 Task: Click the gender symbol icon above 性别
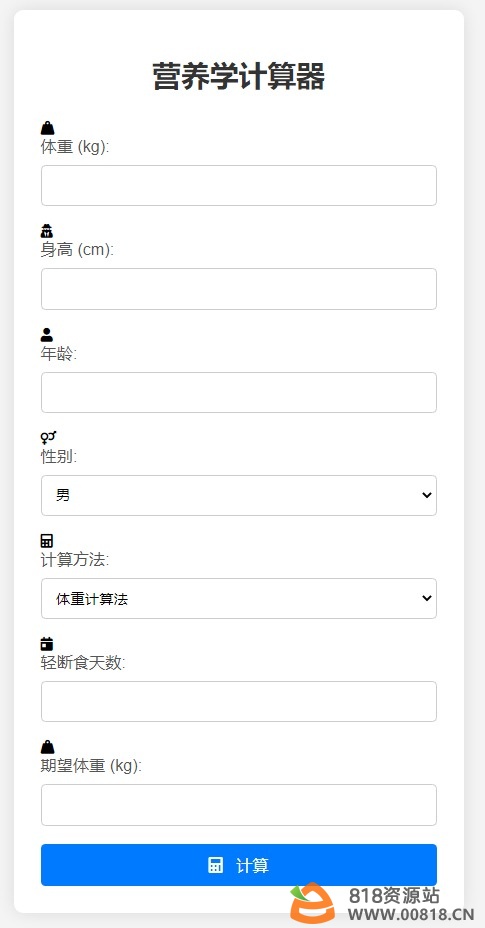(49, 437)
